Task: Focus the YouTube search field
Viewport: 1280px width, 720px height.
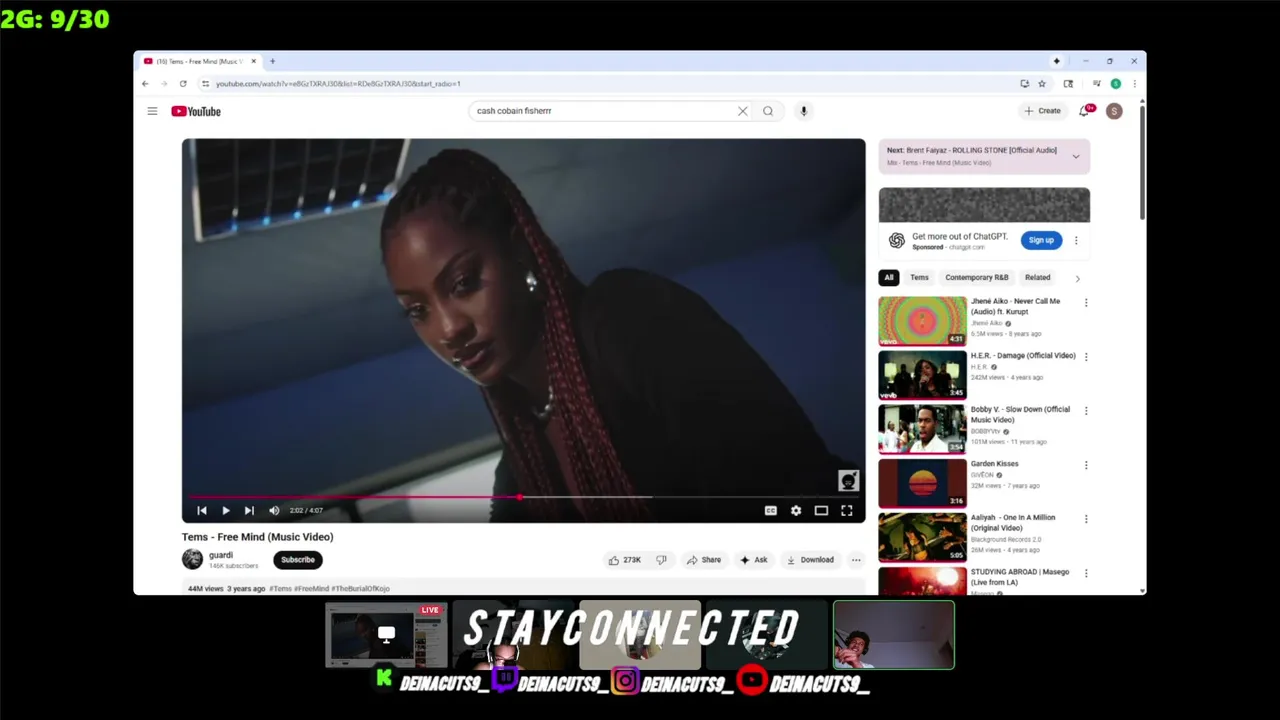Action: (x=603, y=111)
